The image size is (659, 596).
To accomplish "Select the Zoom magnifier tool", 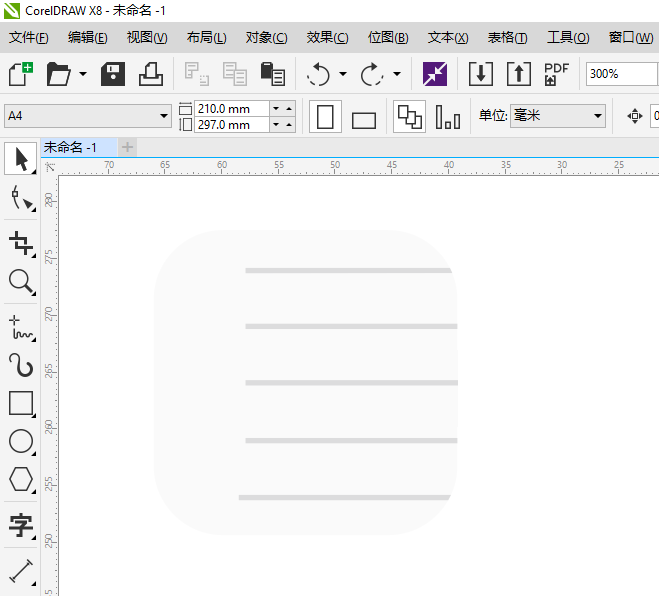I will pyautogui.click(x=20, y=281).
